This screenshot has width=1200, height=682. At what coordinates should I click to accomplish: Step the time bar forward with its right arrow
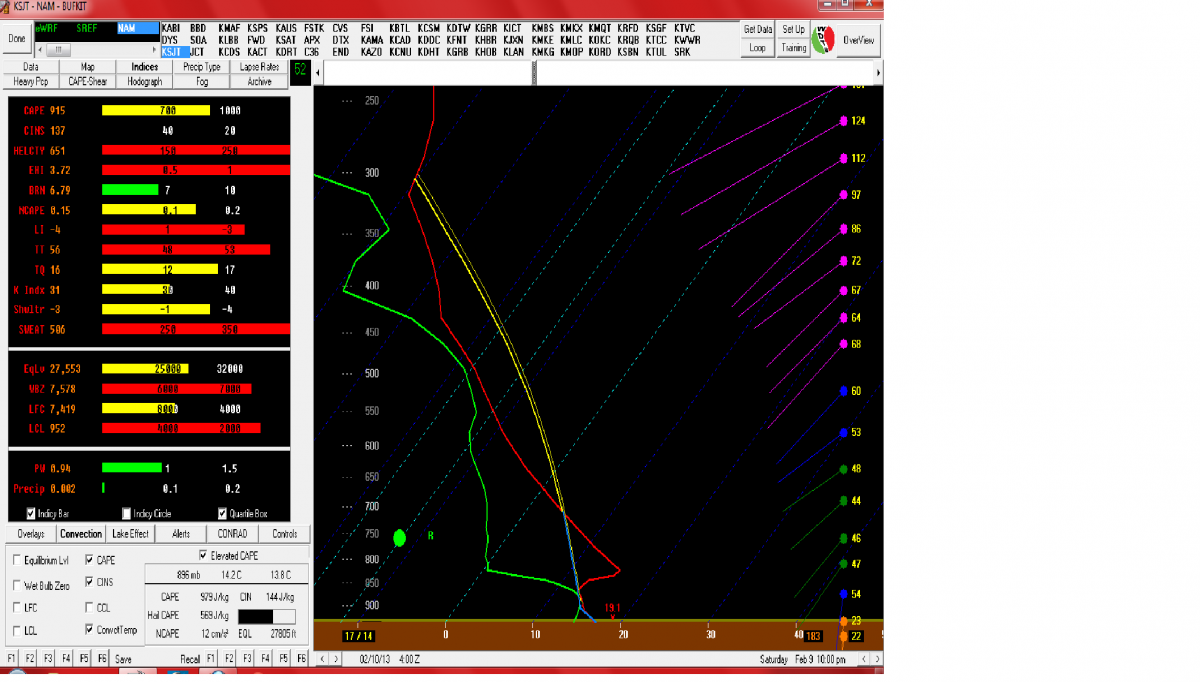878,73
